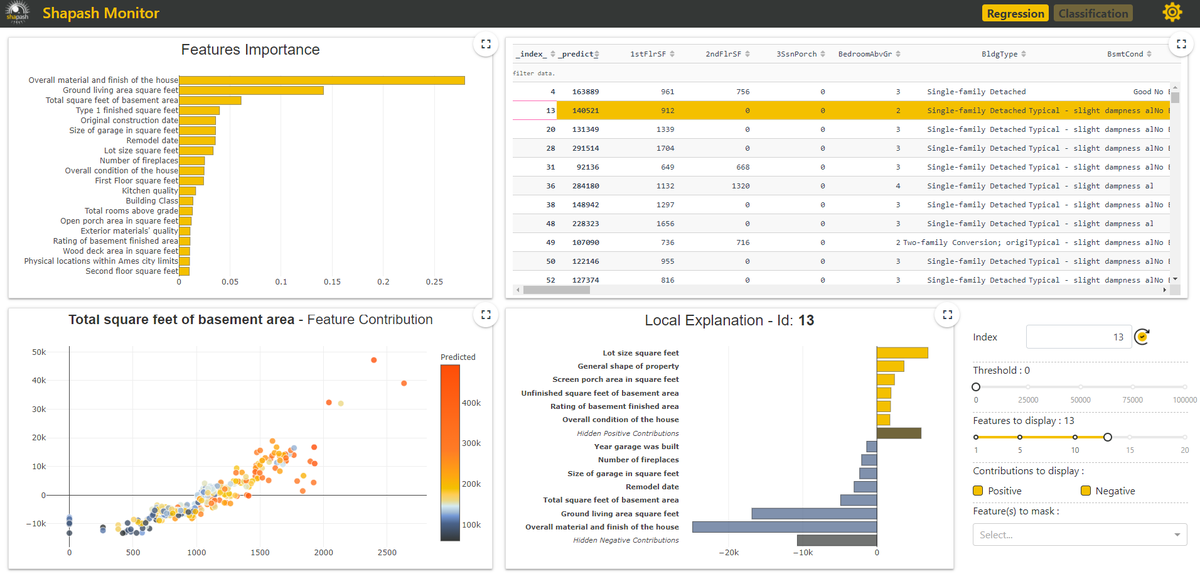Click Total square feet of basement importance bar
The image size is (1200, 581).
pos(210,100)
